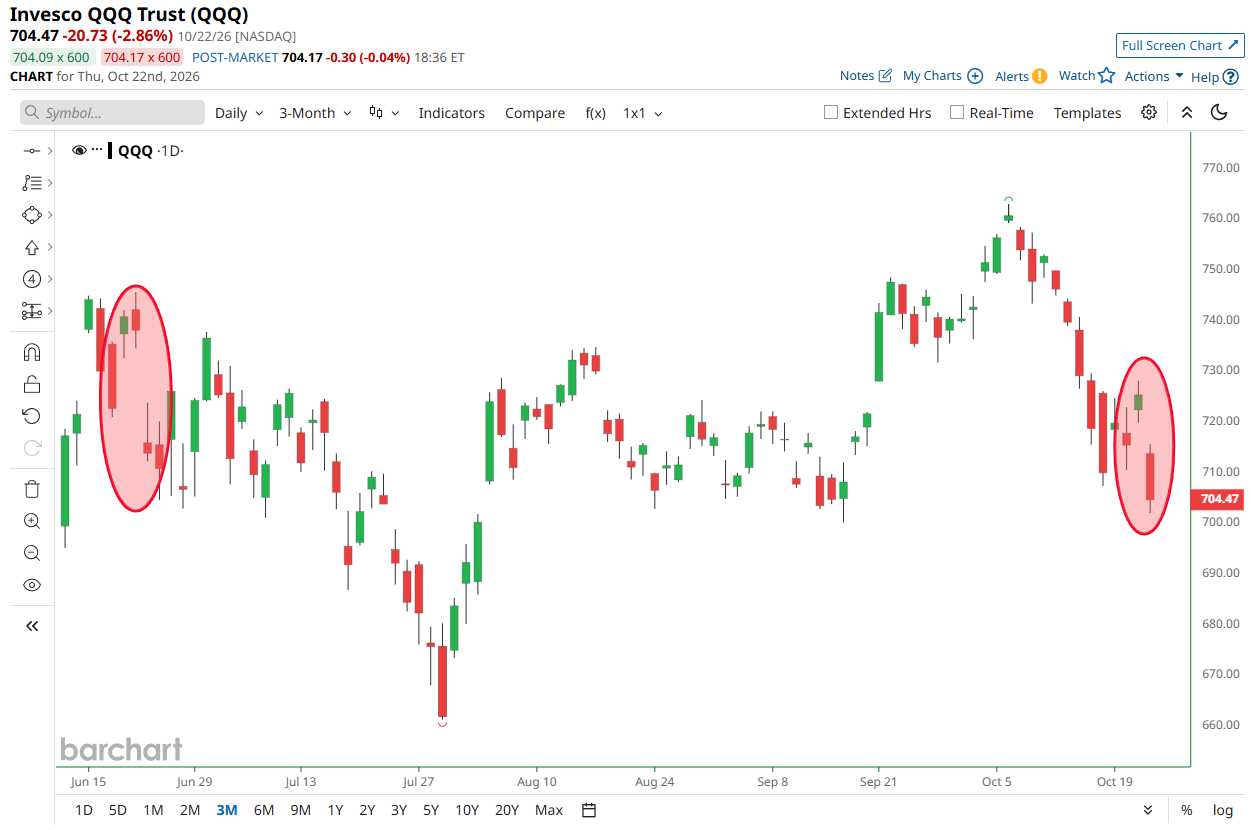The width and height of the screenshot is (1251, 830).
Task: Zoom in on the chart
Action: [x=31, y=521]
